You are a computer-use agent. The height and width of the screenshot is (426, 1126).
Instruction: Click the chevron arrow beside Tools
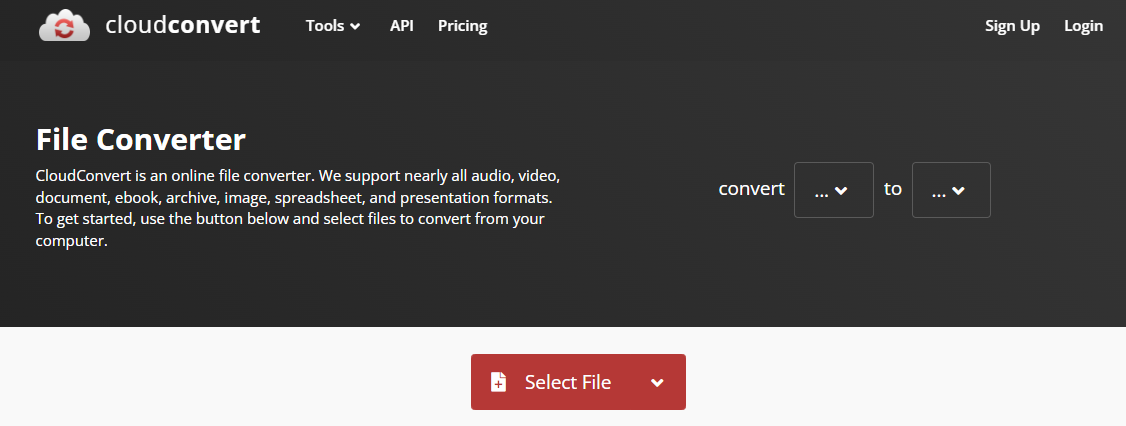[x=355, y=27]
